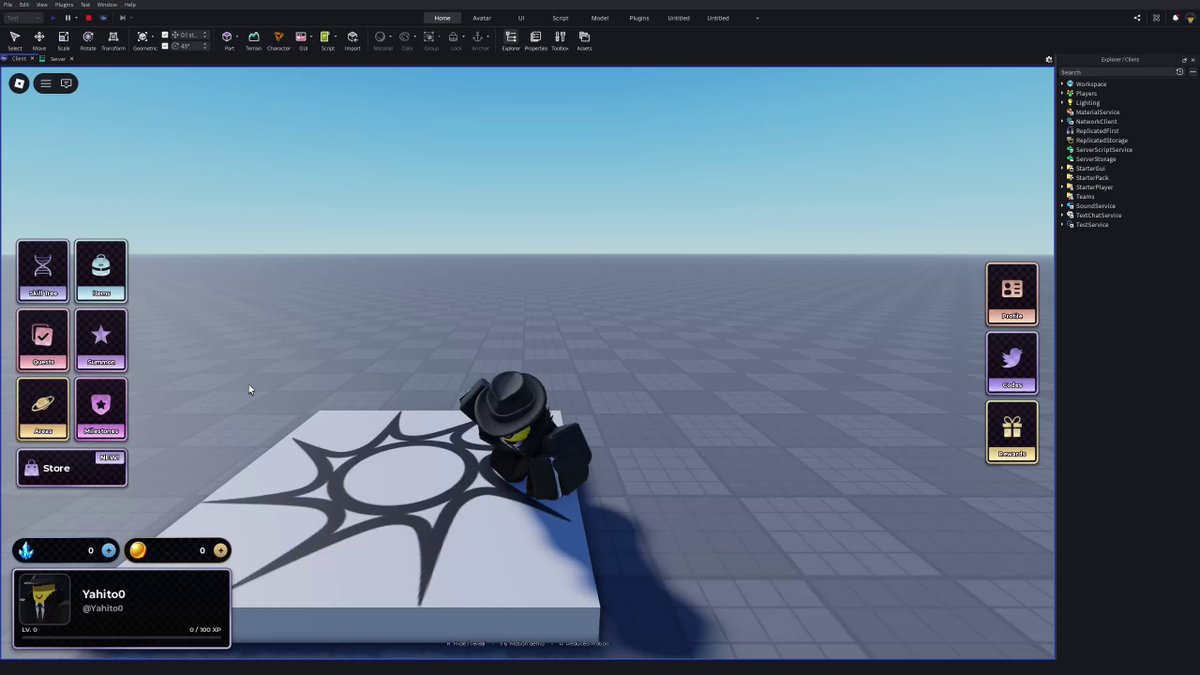This screenshot has height=675, width=1200.
Task: Stop the playtest with red stop button
Action: tap(88, 18)
